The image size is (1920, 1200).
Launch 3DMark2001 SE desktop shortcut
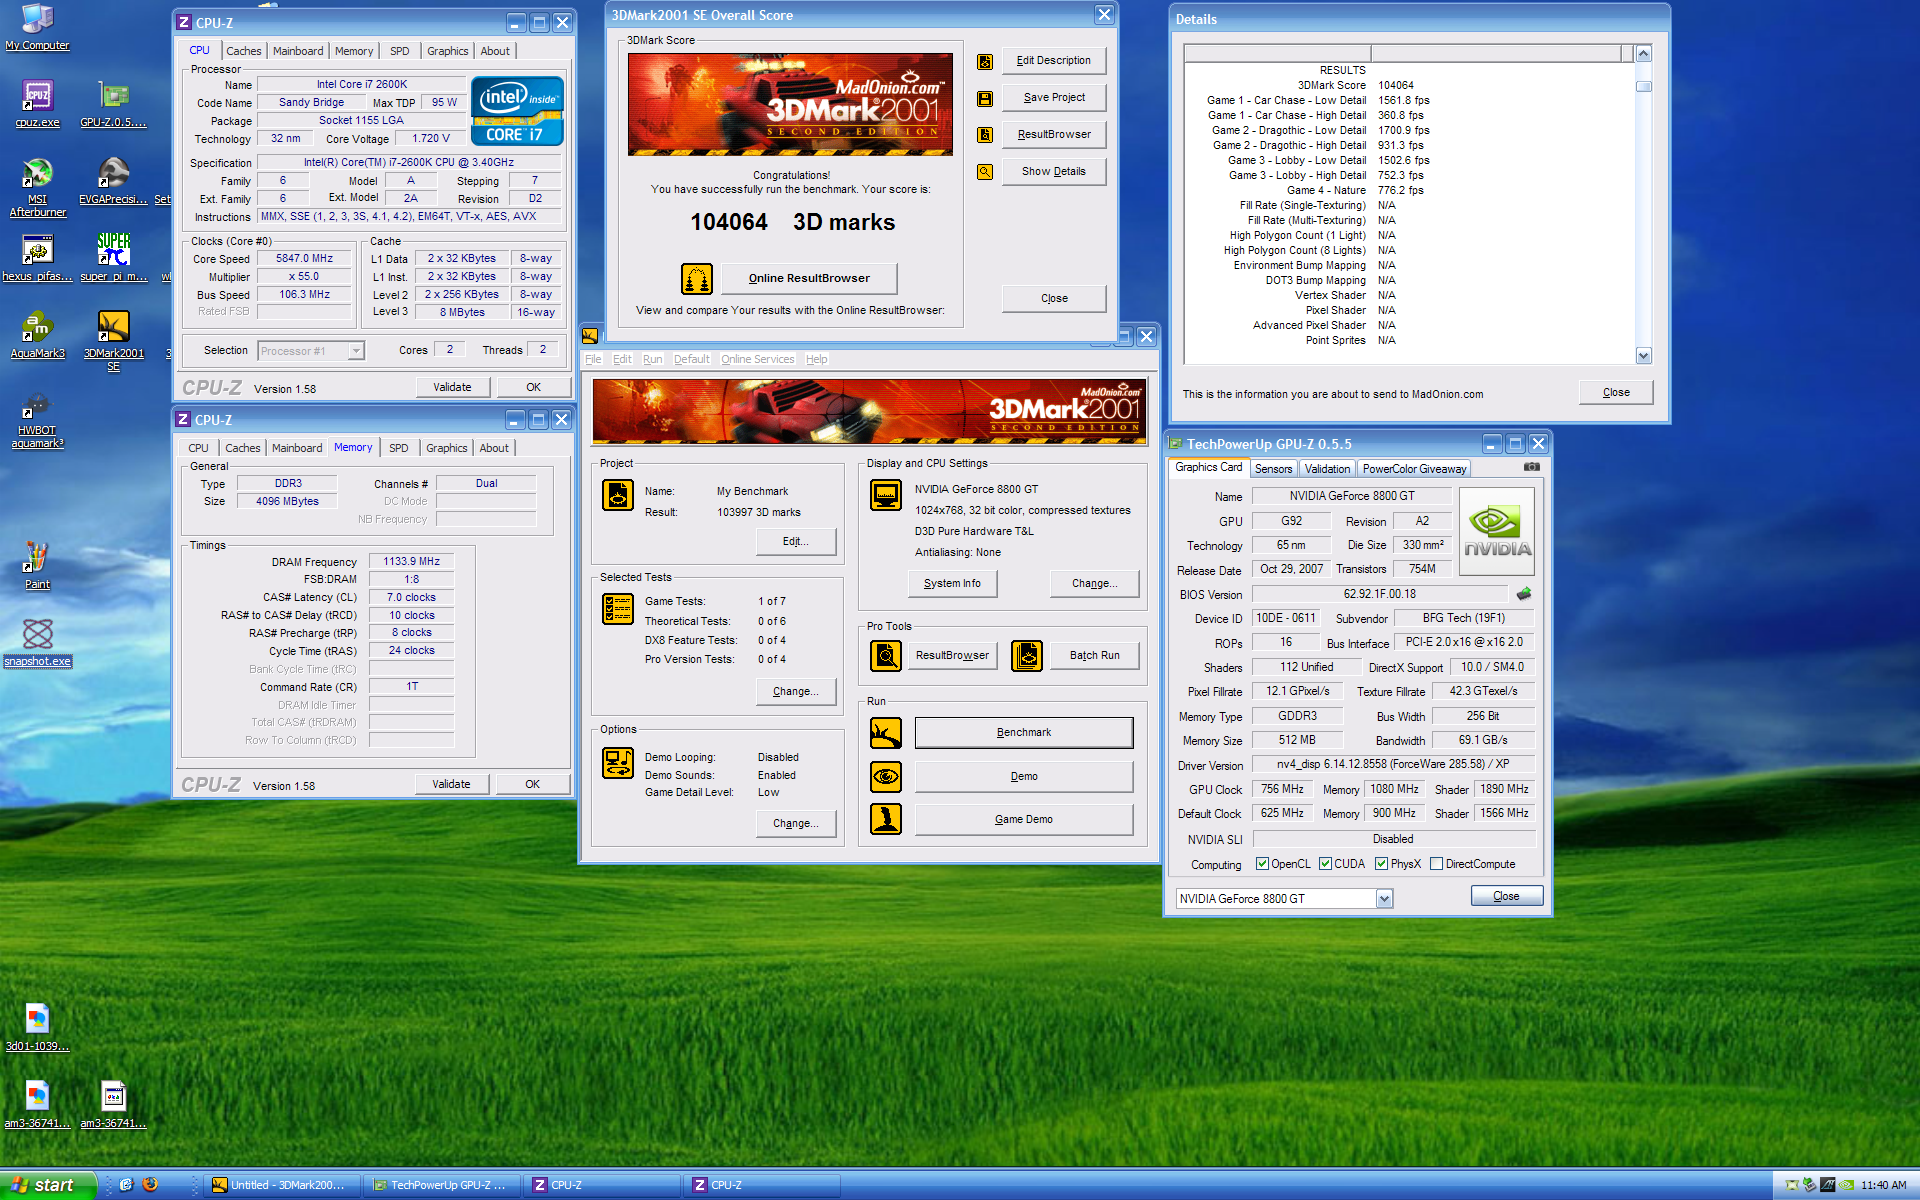[x=113, y=341]
